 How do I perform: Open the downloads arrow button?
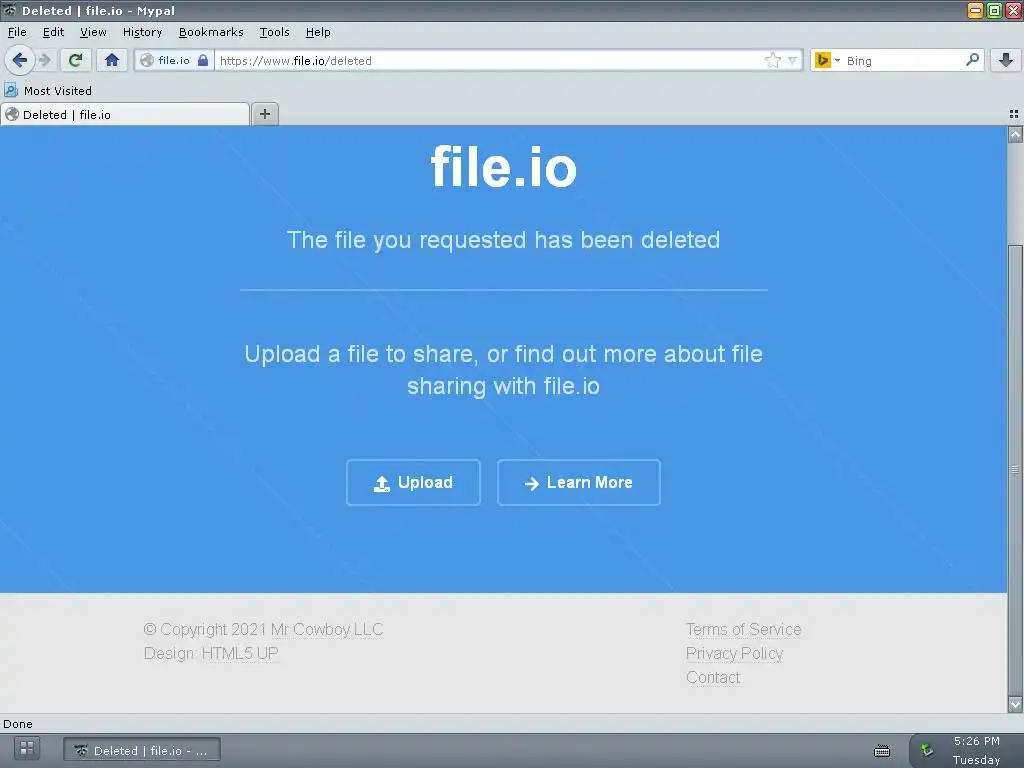pyautogui.click(x=1006, y=60)
